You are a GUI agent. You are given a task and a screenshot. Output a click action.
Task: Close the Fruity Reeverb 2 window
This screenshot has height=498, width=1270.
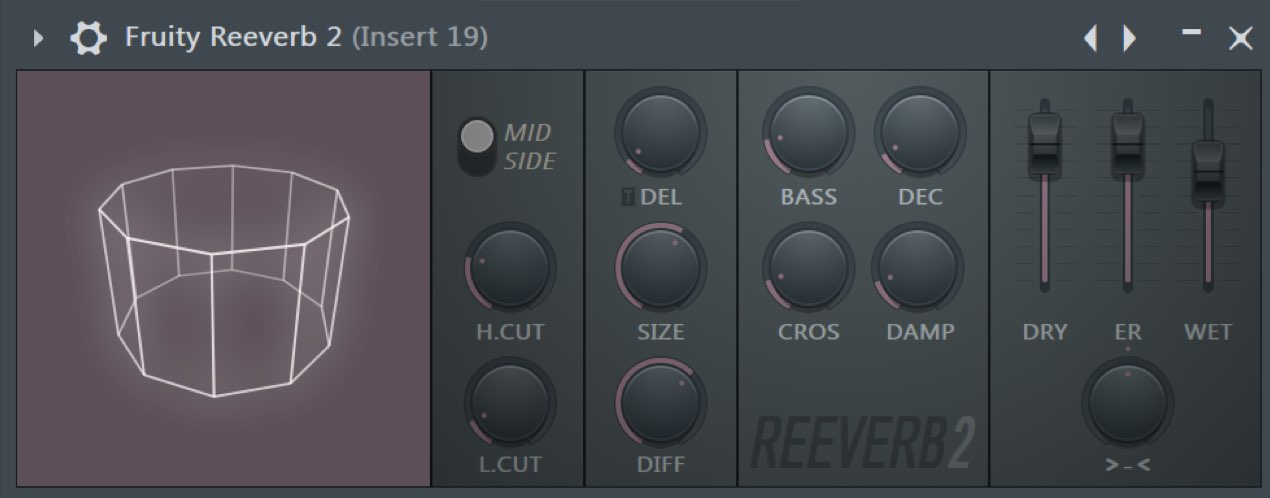1240,38
